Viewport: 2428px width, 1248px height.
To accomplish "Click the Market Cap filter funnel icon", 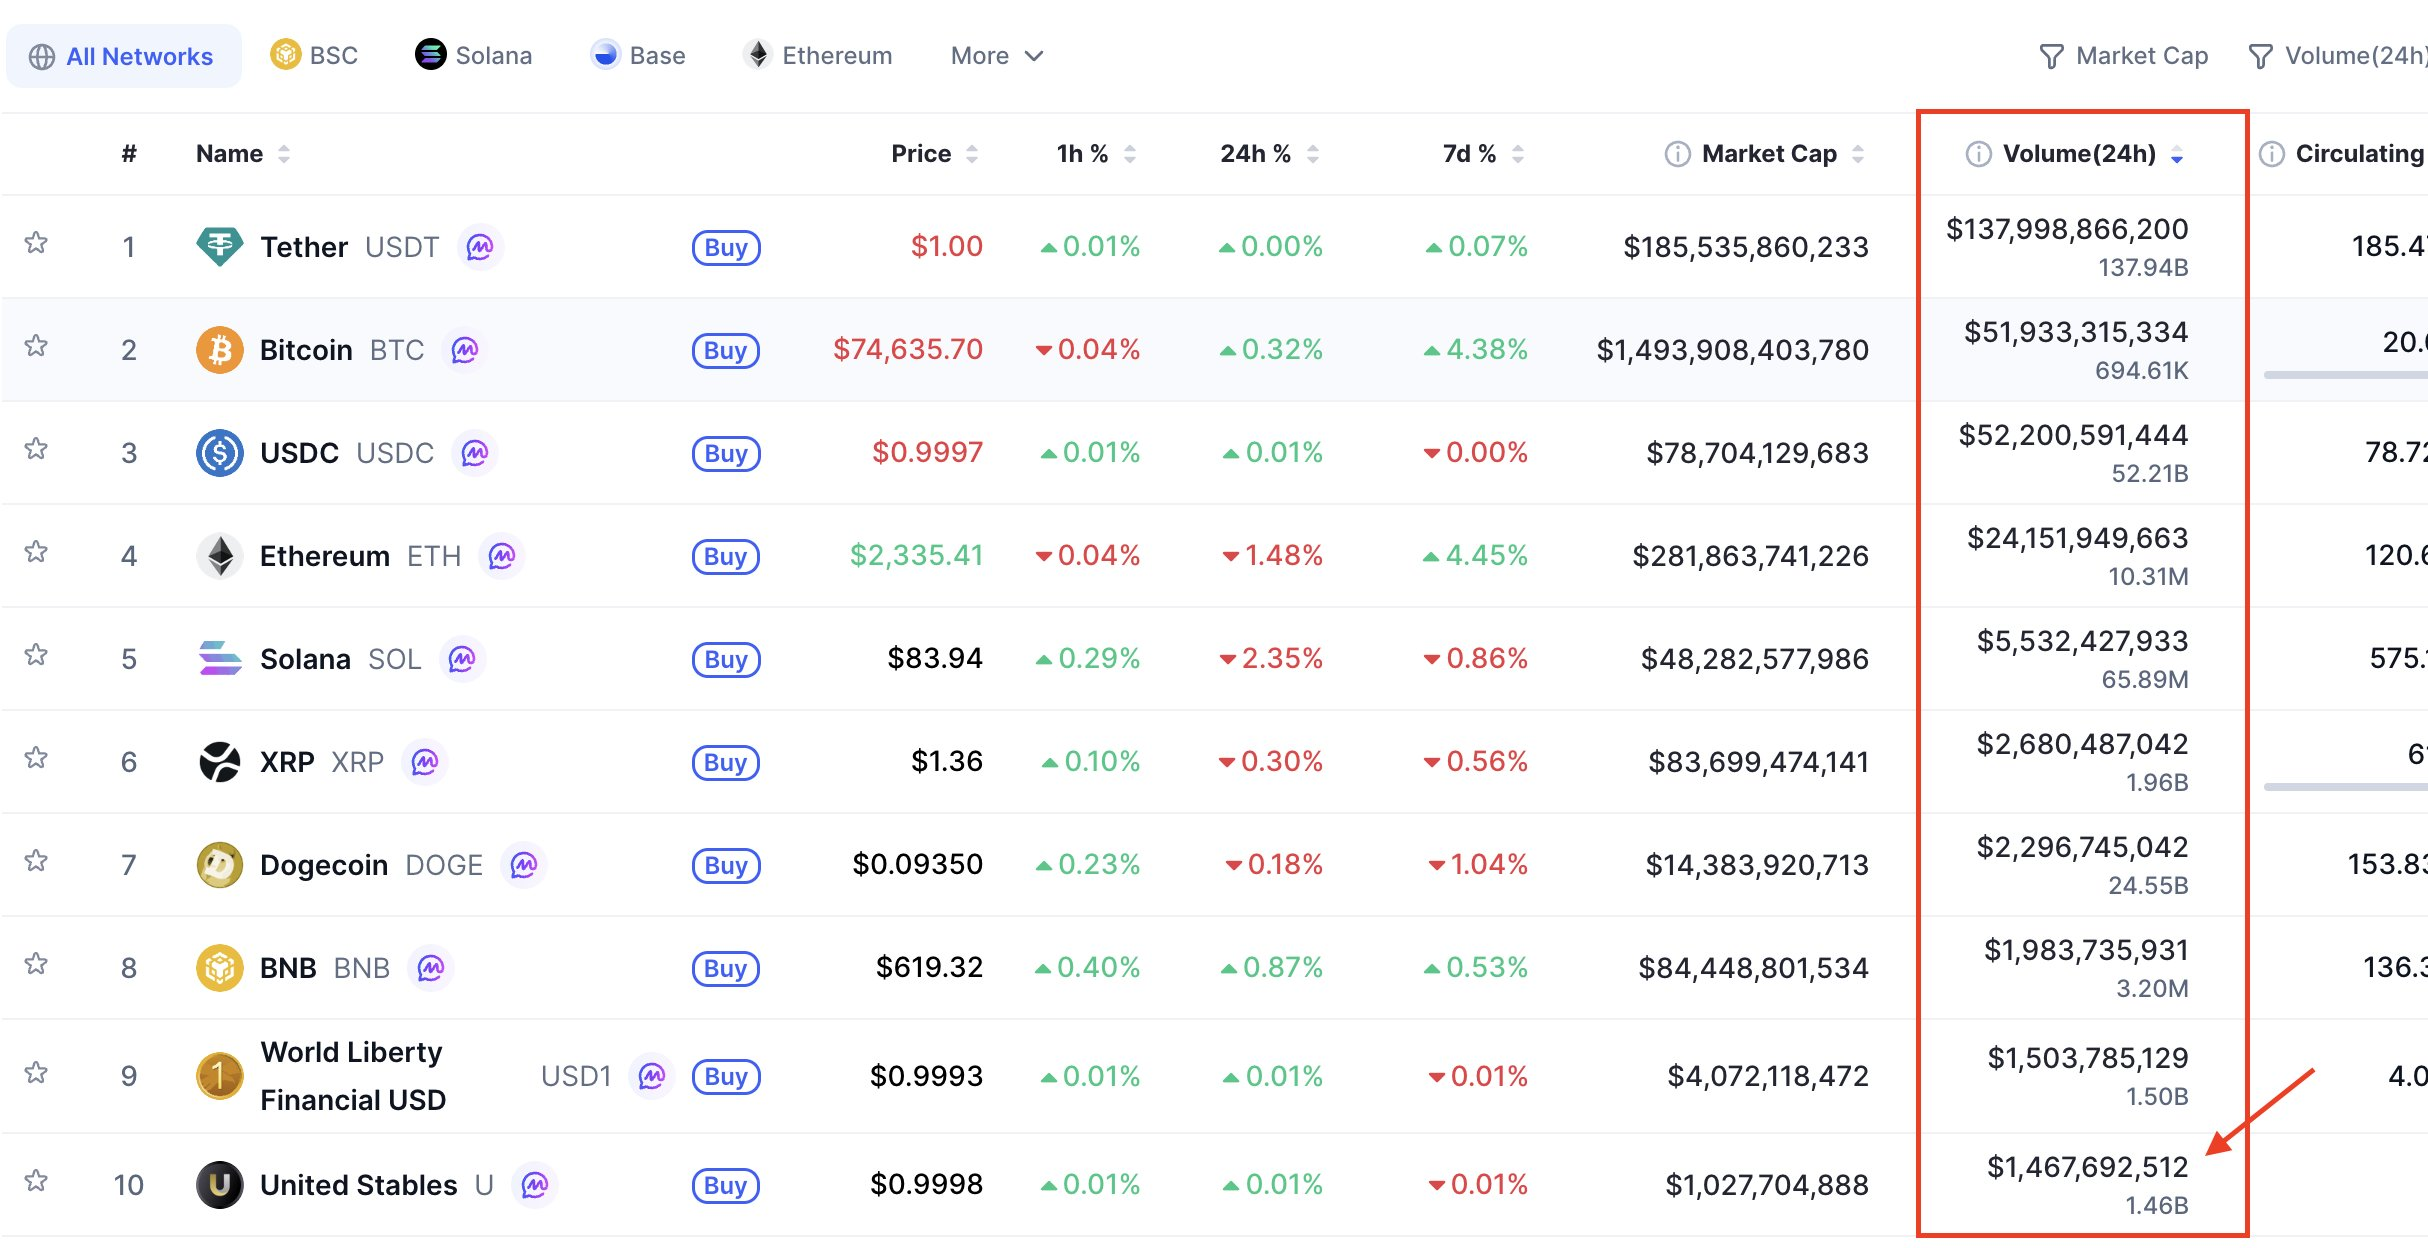I will pyautogui.click(x=2051, y=57).
